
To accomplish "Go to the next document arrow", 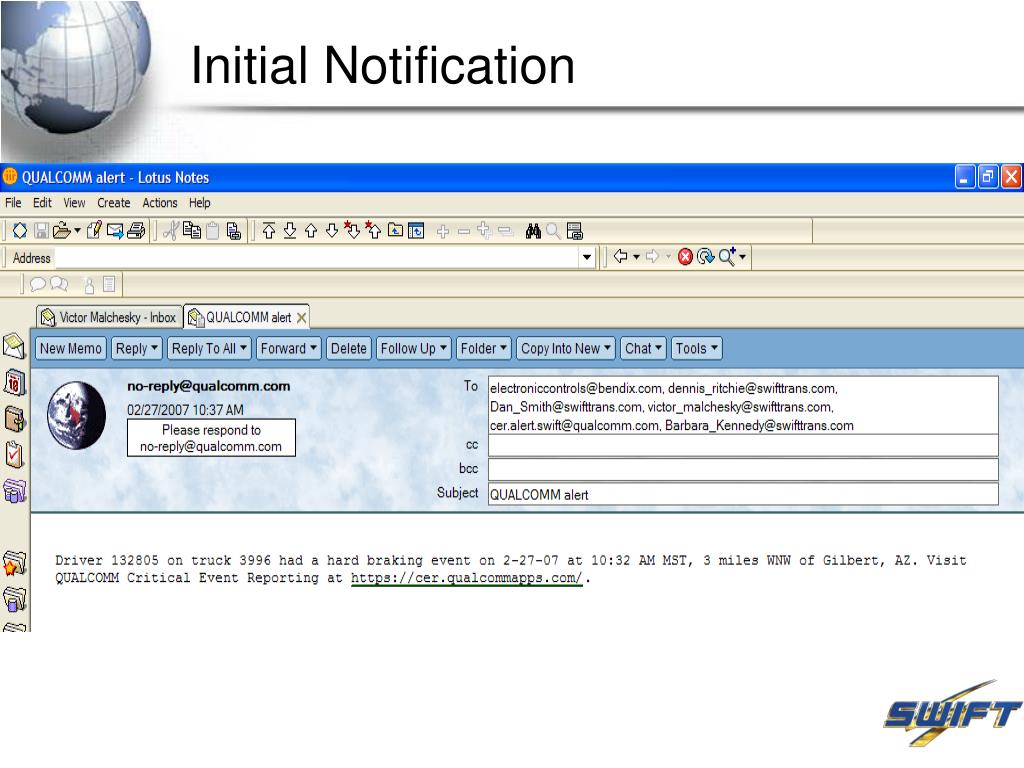I will pyautogui.click(x=332, y=231).
